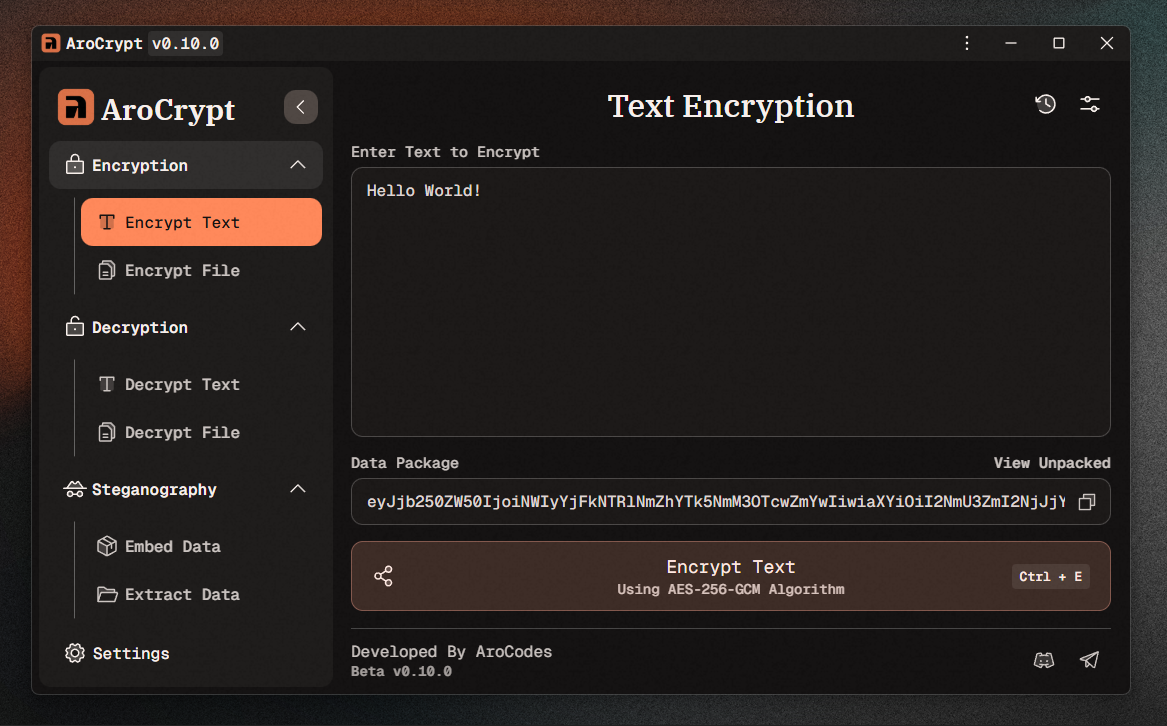Screen dimensions: 1167x726
Task: Click the share icon on Encrypt Text button
Action: (x=383, y=576)
